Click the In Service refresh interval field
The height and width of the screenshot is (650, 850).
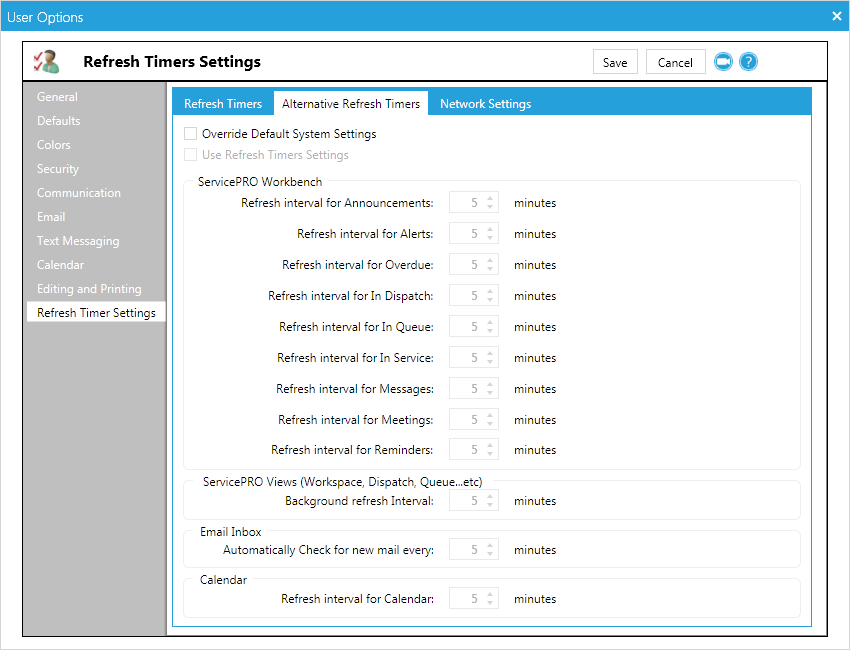pos(473,358)
